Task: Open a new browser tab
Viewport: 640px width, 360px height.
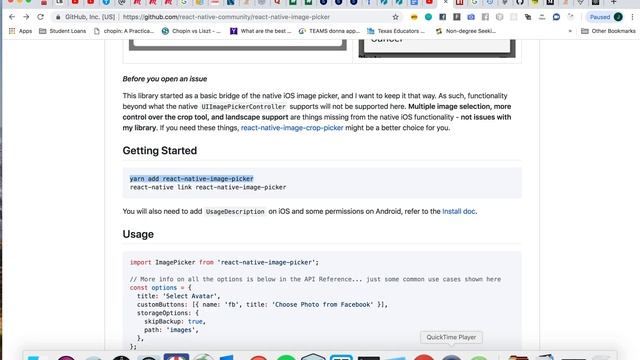Action: [x=613, y=2]
